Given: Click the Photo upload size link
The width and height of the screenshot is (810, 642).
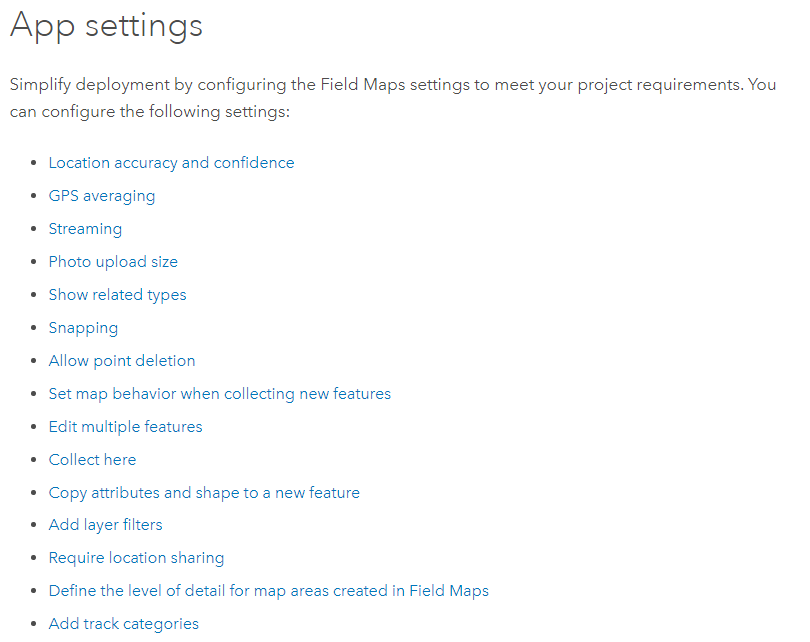Looking at the screenshot, I should [113, 262].
